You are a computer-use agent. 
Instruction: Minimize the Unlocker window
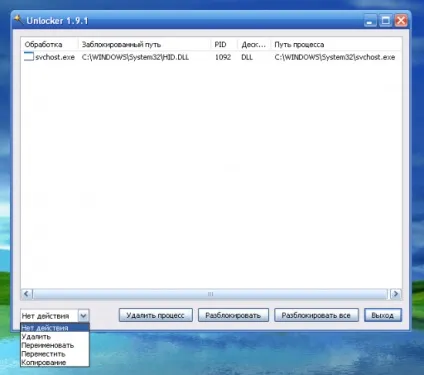pyautogui.click(x=370, y=21)
